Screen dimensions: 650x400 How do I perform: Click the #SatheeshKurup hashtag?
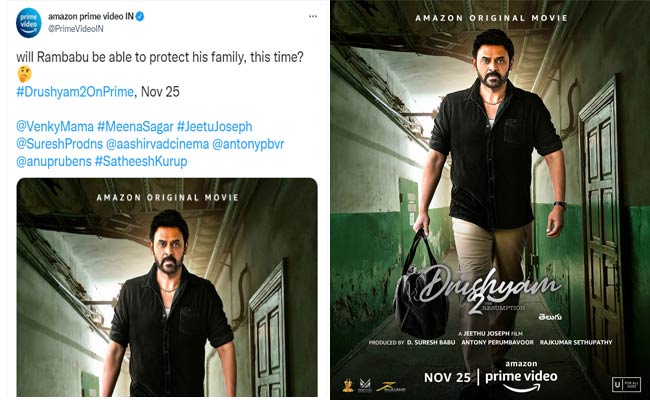[x=141, y=161]
